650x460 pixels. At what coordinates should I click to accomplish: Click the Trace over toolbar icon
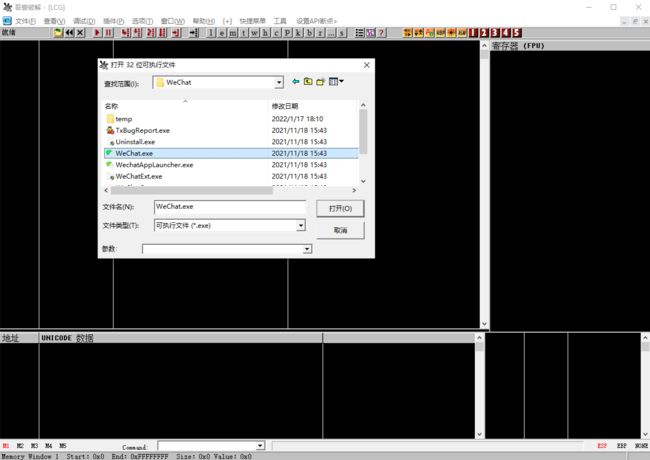click(162, 33)
